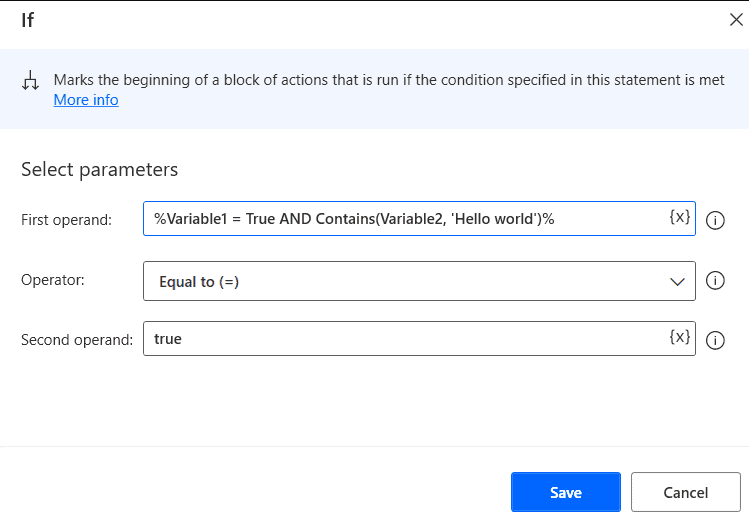Viewport: 749px width, 521px height.
Task: Click into the Second operand 'true' field
Action: [x=400, y=339]
